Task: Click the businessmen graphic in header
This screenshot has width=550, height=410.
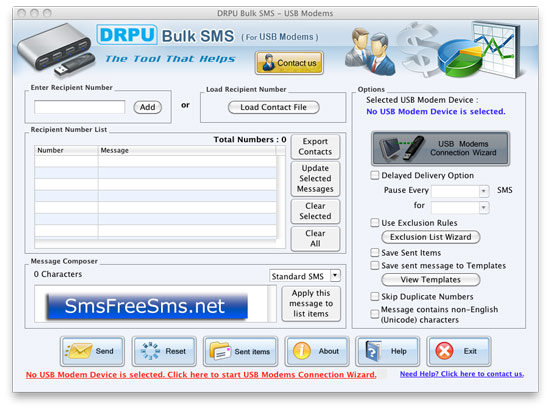Action: (x=370, y=52)
